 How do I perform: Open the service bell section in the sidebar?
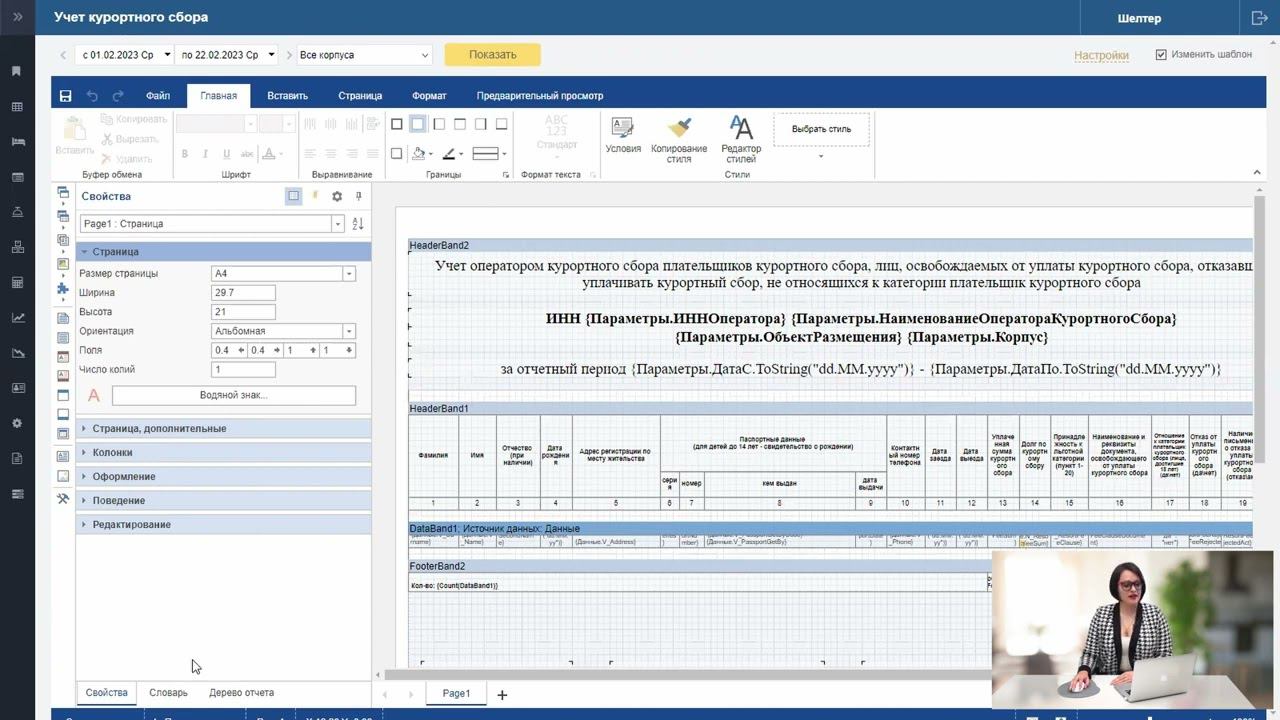pos(17,212)
